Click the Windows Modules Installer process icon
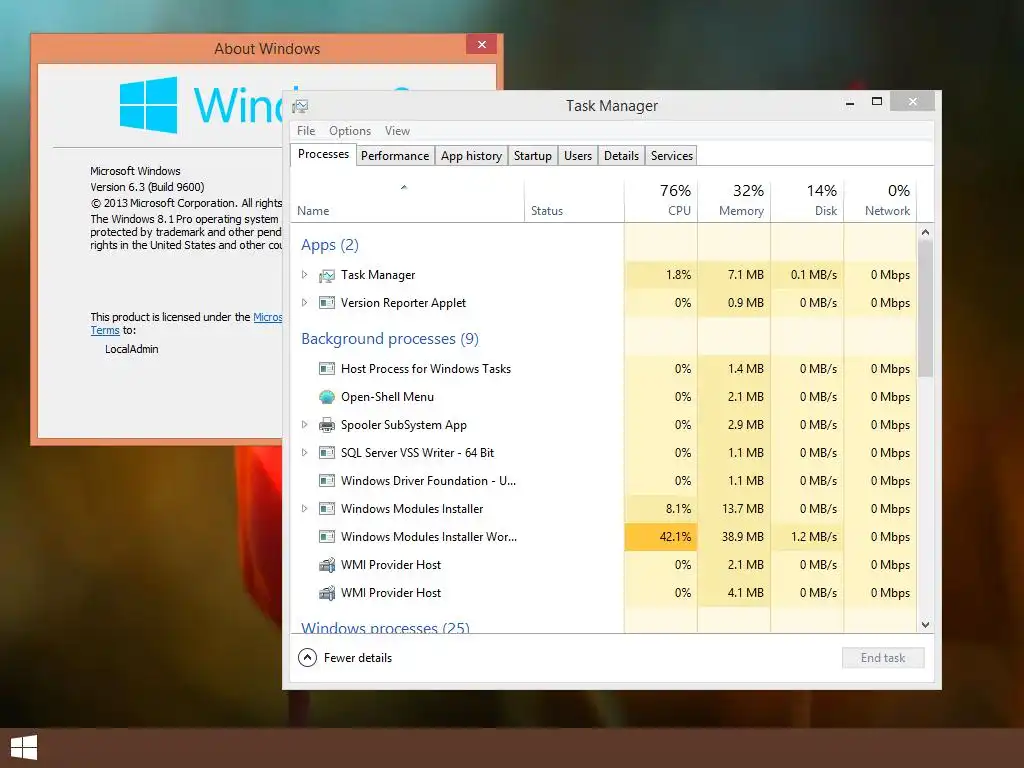The height and width of the screenshot is (768, 1024). click(327, 509)
